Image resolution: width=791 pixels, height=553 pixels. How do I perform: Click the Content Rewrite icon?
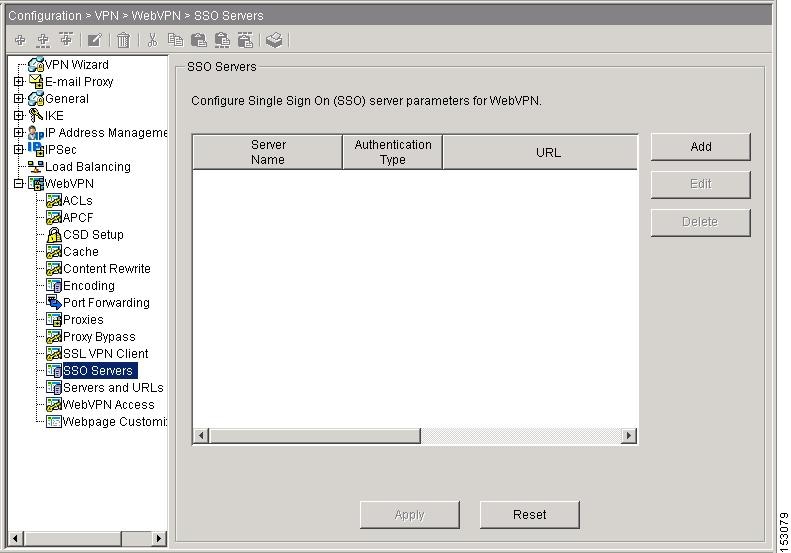53,268
